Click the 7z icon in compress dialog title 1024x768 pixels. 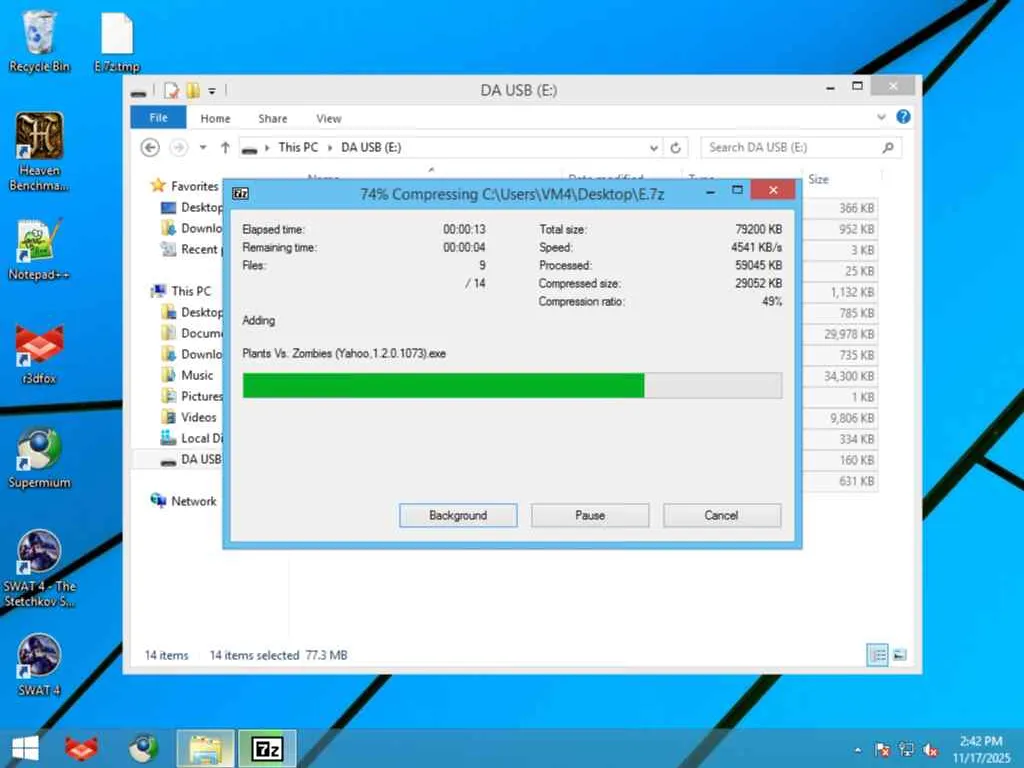240,193
